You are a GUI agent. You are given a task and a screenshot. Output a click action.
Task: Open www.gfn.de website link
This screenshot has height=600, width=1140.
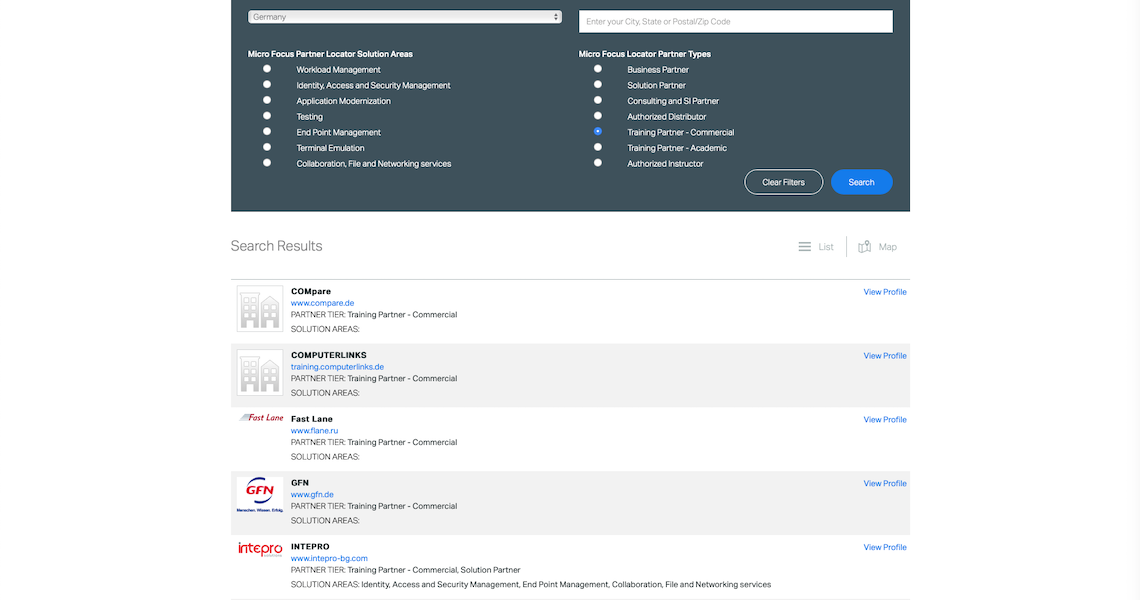coord(312,494)
